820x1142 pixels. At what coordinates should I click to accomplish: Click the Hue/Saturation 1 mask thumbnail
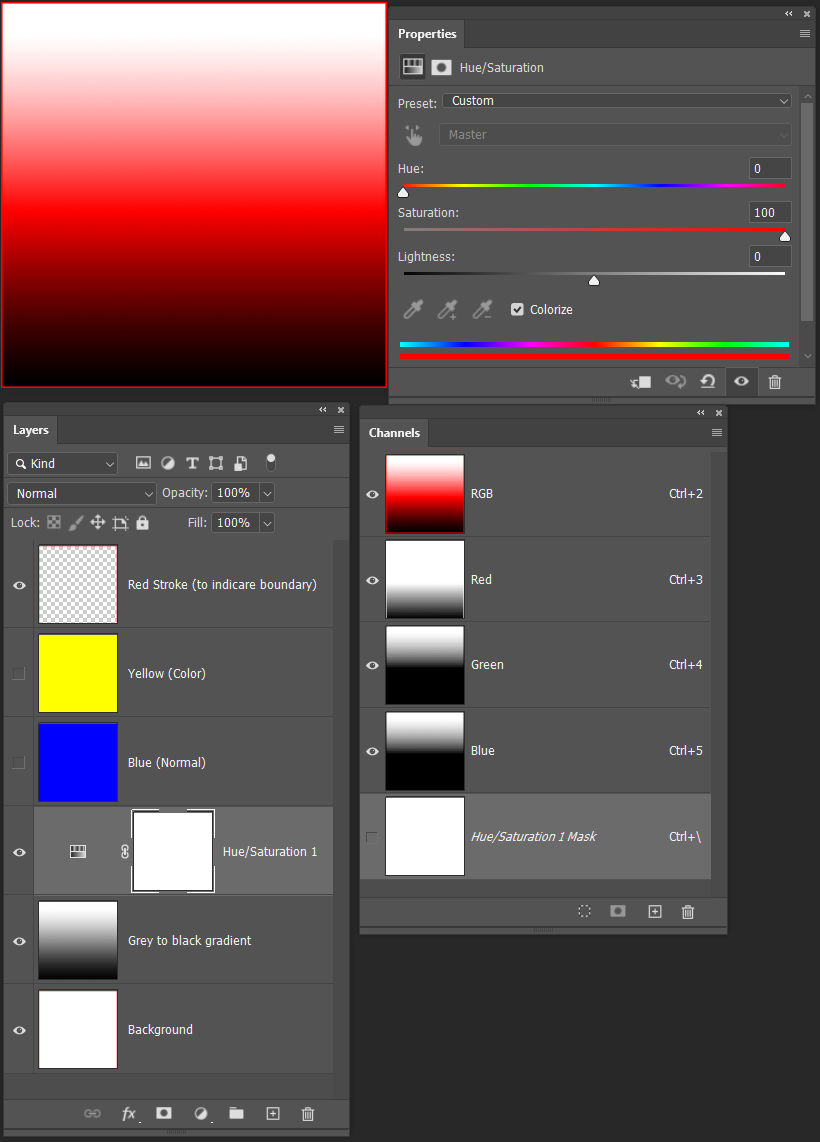click(x=172, y=851)
